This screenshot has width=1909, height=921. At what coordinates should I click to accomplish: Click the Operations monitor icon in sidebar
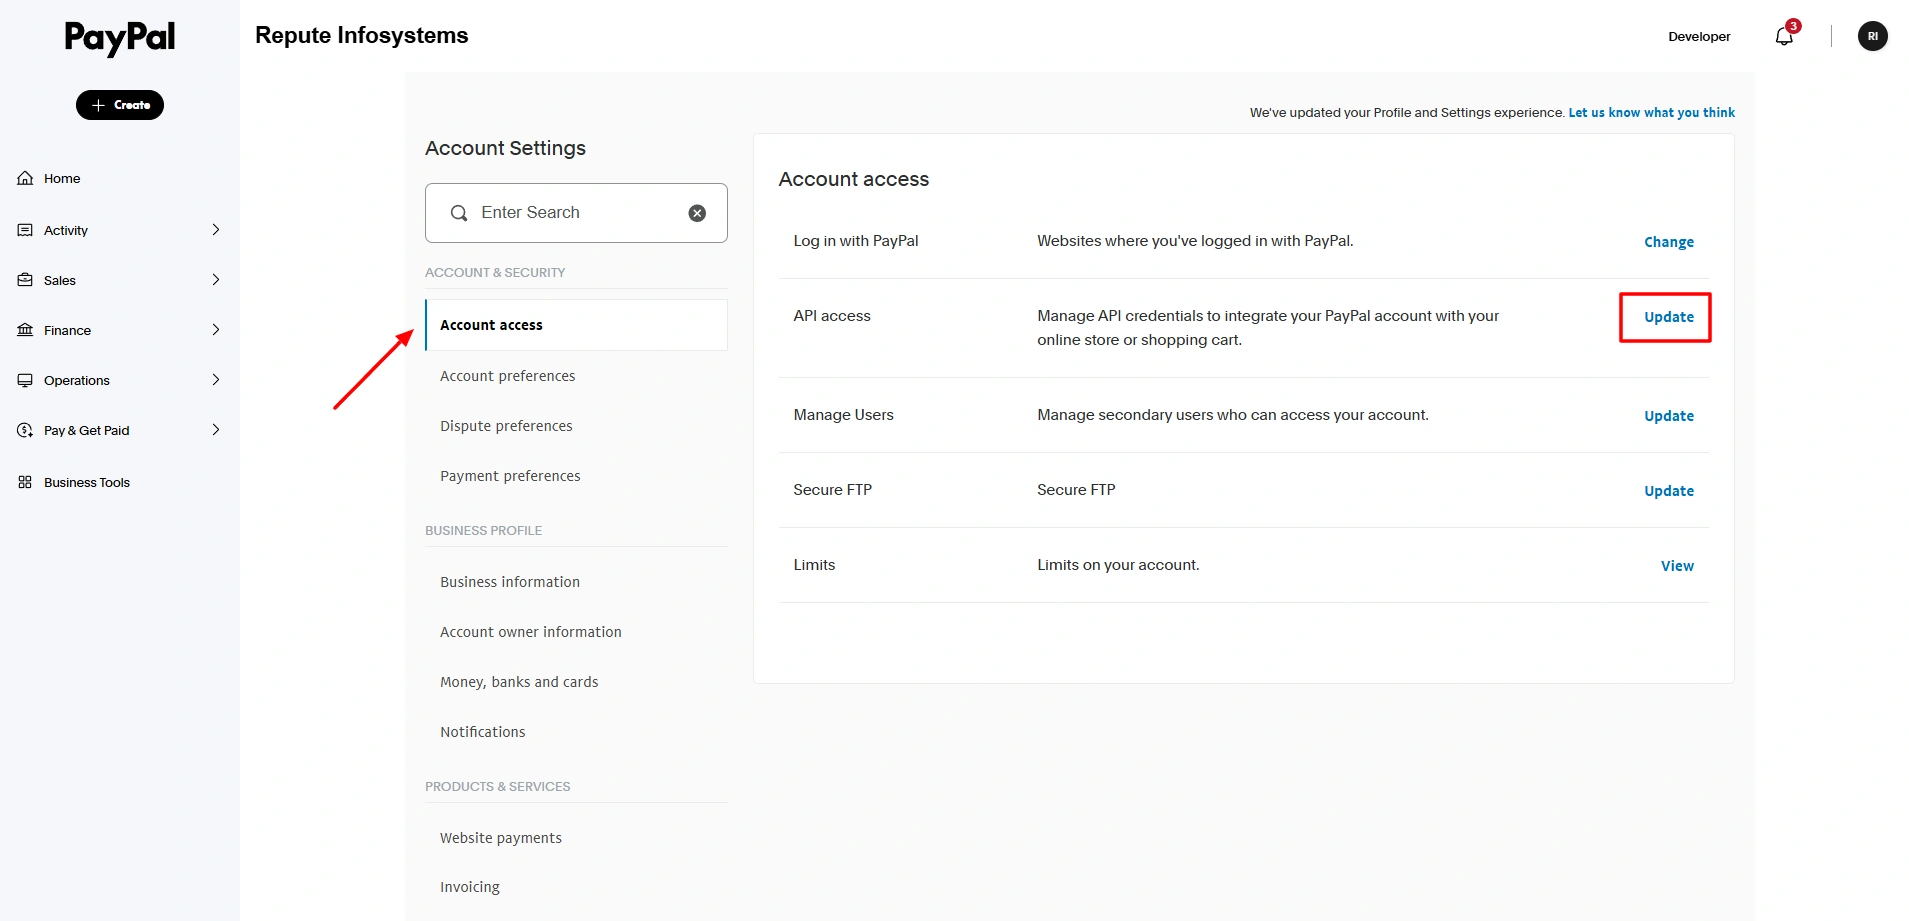pos(25,380)
